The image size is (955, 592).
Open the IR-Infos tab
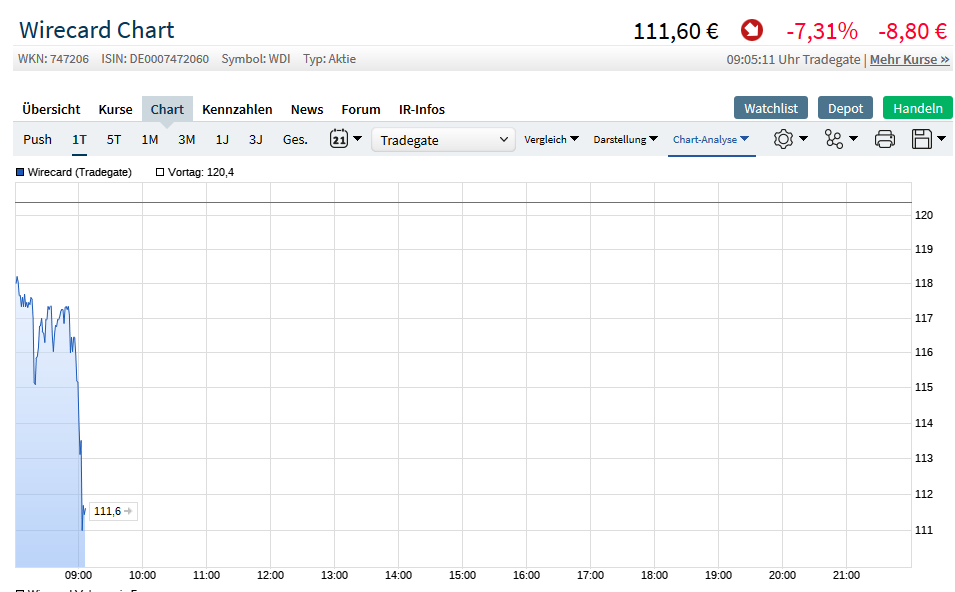[421, 109]
